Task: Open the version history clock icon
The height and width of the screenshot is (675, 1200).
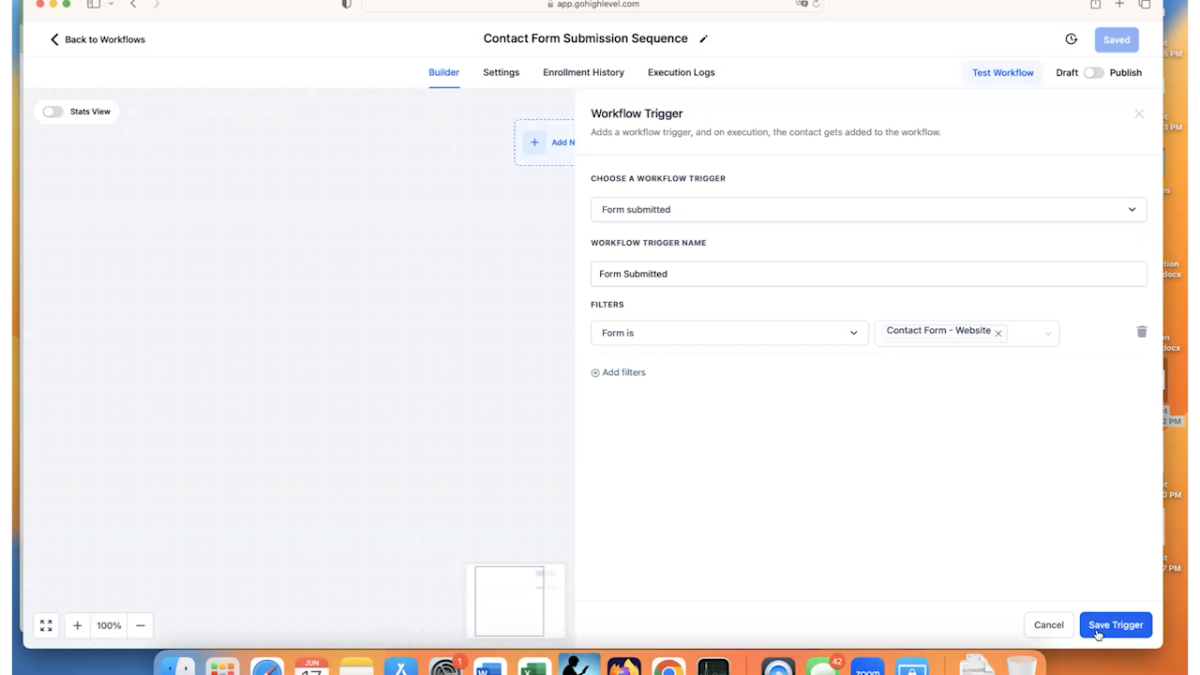Action: [x=1071, y=39]
